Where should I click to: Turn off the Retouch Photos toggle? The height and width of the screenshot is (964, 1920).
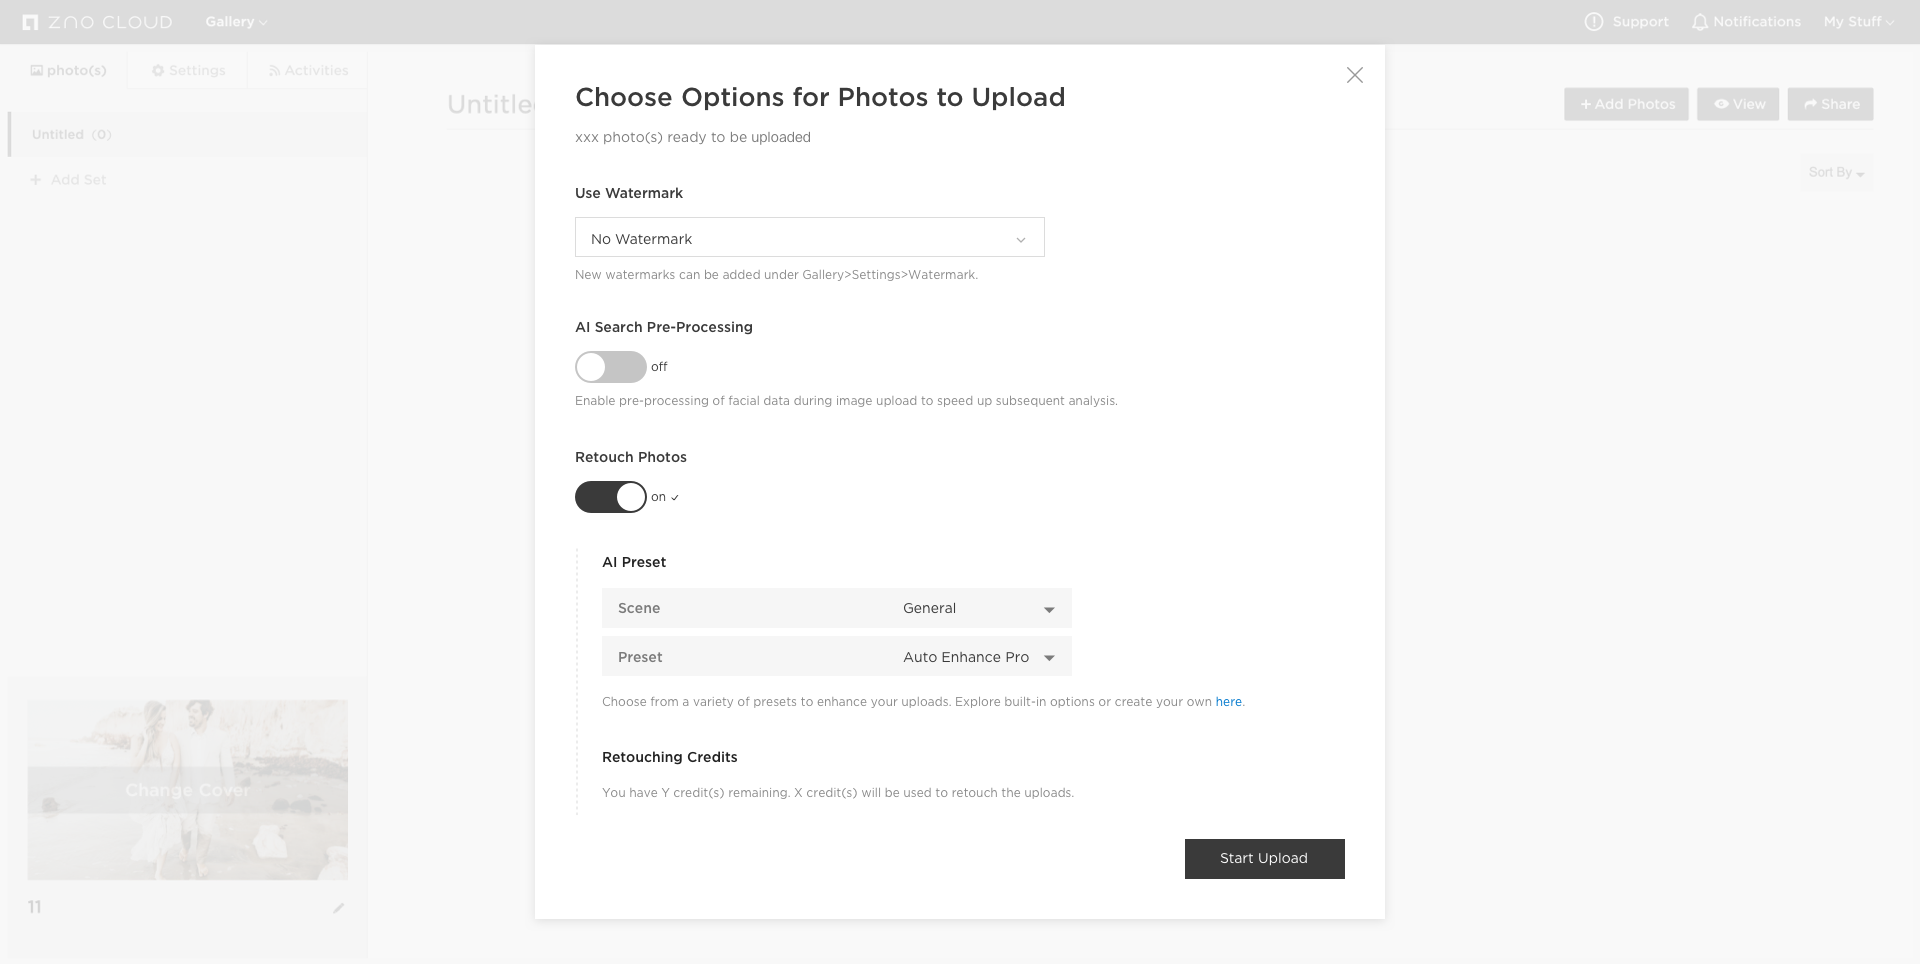[610, 497]
